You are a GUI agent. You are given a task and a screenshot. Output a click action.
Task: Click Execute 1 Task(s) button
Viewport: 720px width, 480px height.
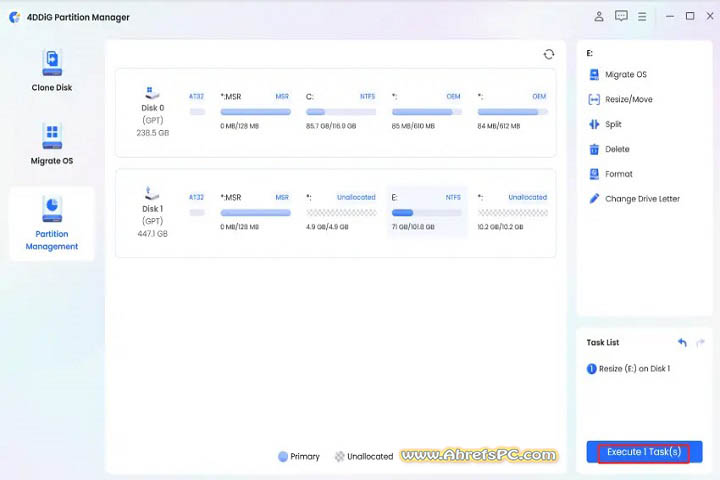[644, 452]
